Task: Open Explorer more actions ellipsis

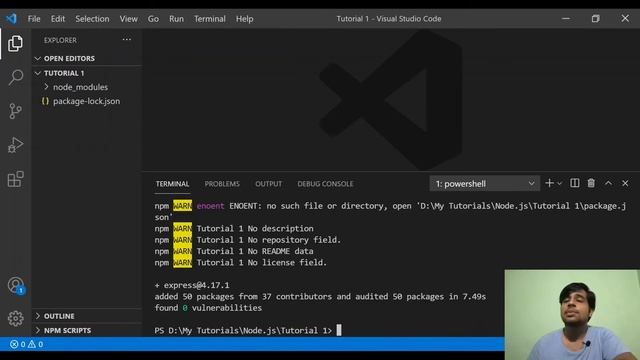Action: pyautogui.click(x=127, y=40)
